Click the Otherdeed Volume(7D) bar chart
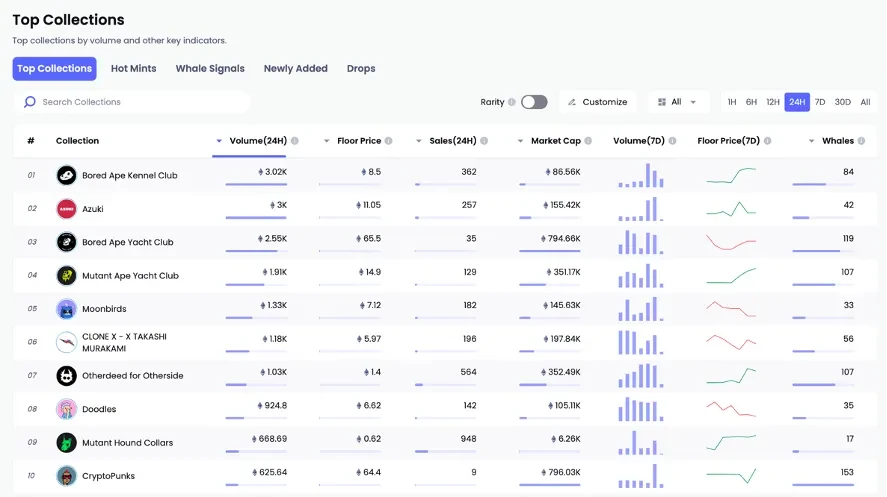The height and width of the screenshot is (497, 887). click(x=641, y=375)
